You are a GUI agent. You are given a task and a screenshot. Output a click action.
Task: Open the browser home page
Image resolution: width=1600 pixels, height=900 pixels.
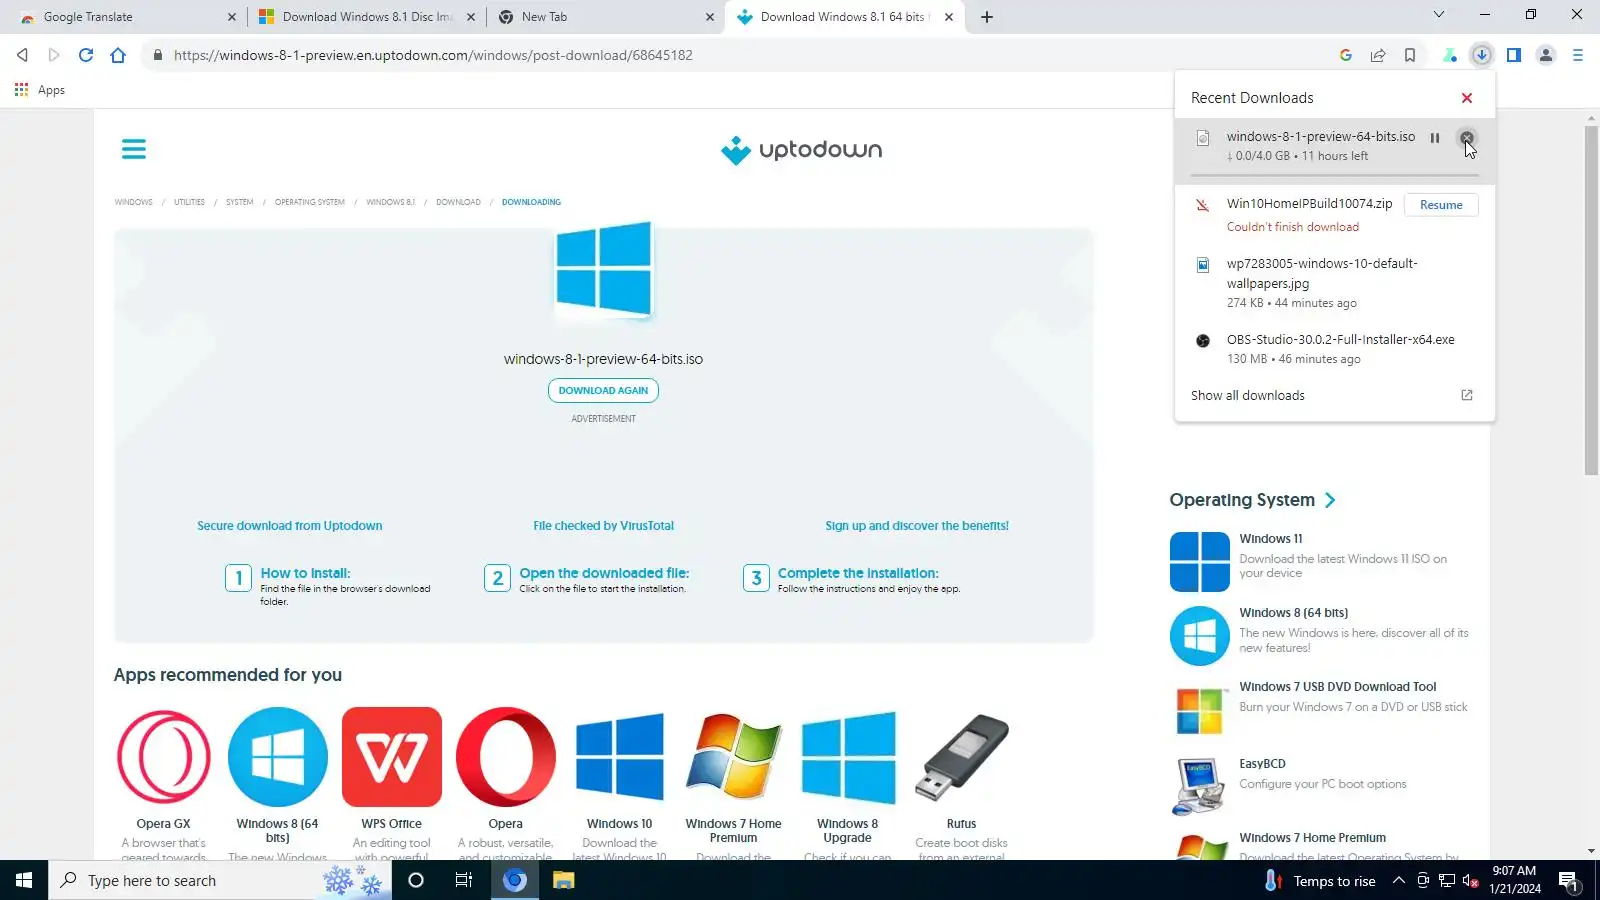(x=118, y=55)
